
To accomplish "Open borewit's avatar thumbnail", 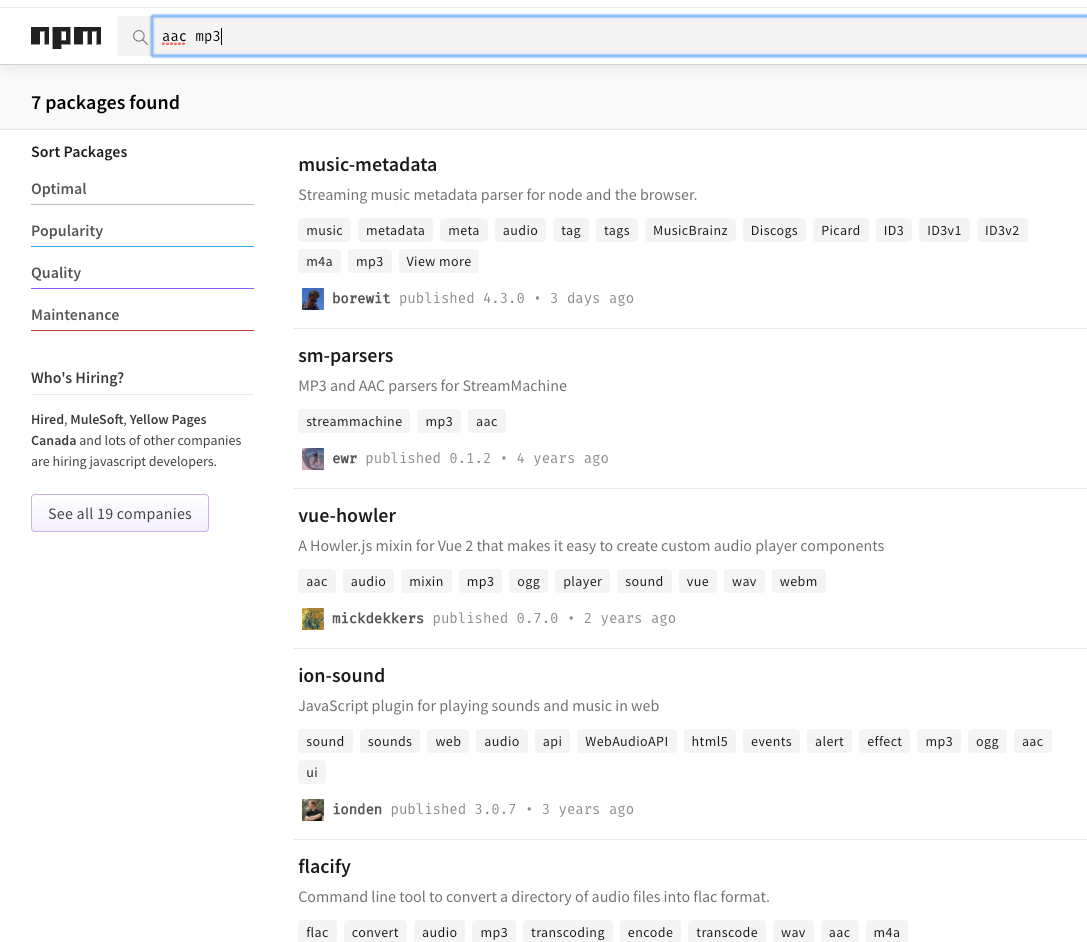I will pyautogui.click(x=313, y=299).
